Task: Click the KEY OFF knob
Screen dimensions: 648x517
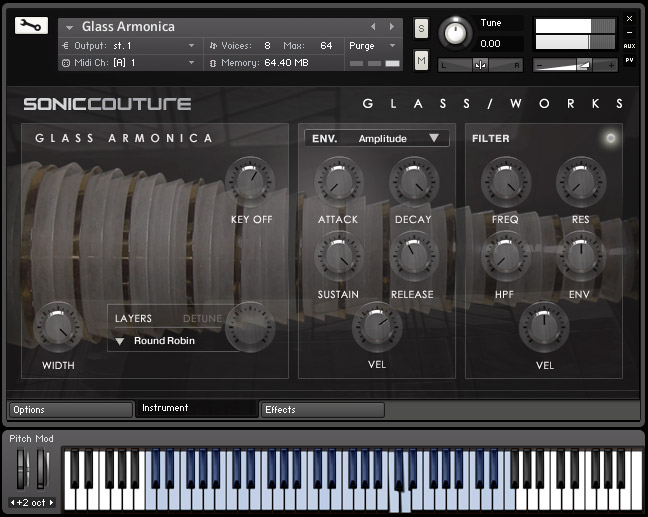Action: [250, 182]
